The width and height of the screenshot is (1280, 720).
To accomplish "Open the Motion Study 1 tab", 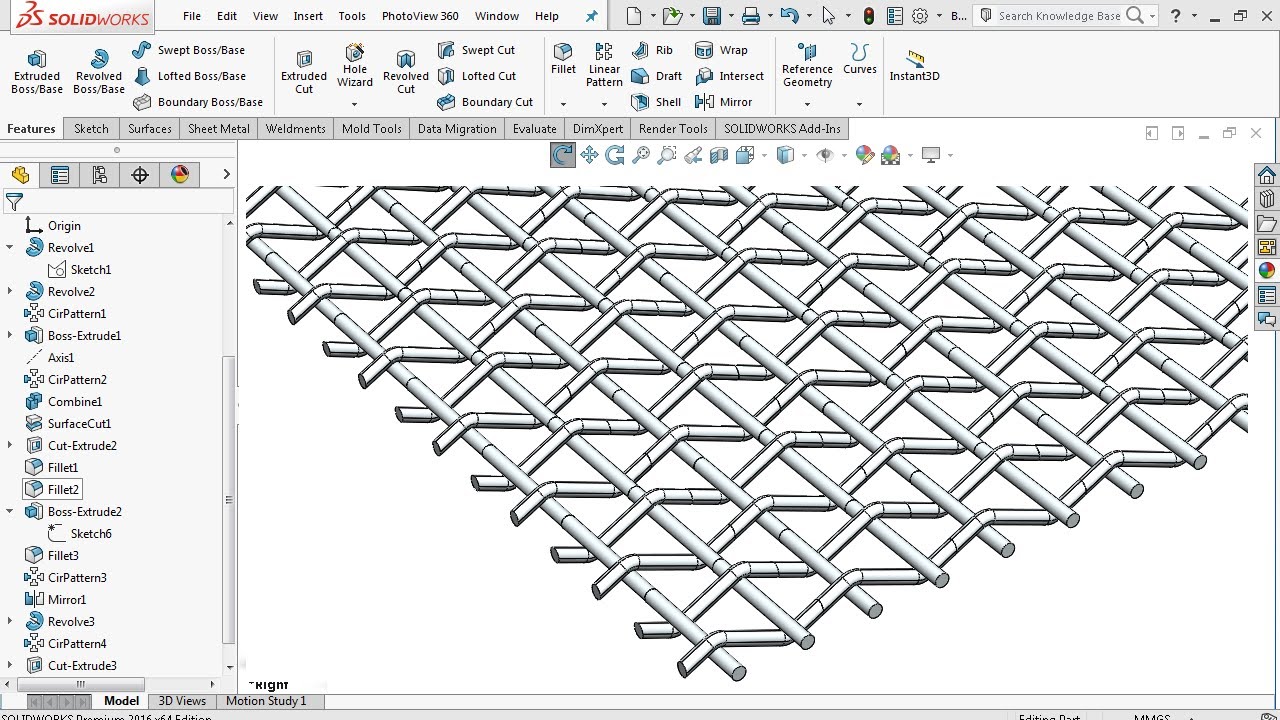I will tap(266, 701).
